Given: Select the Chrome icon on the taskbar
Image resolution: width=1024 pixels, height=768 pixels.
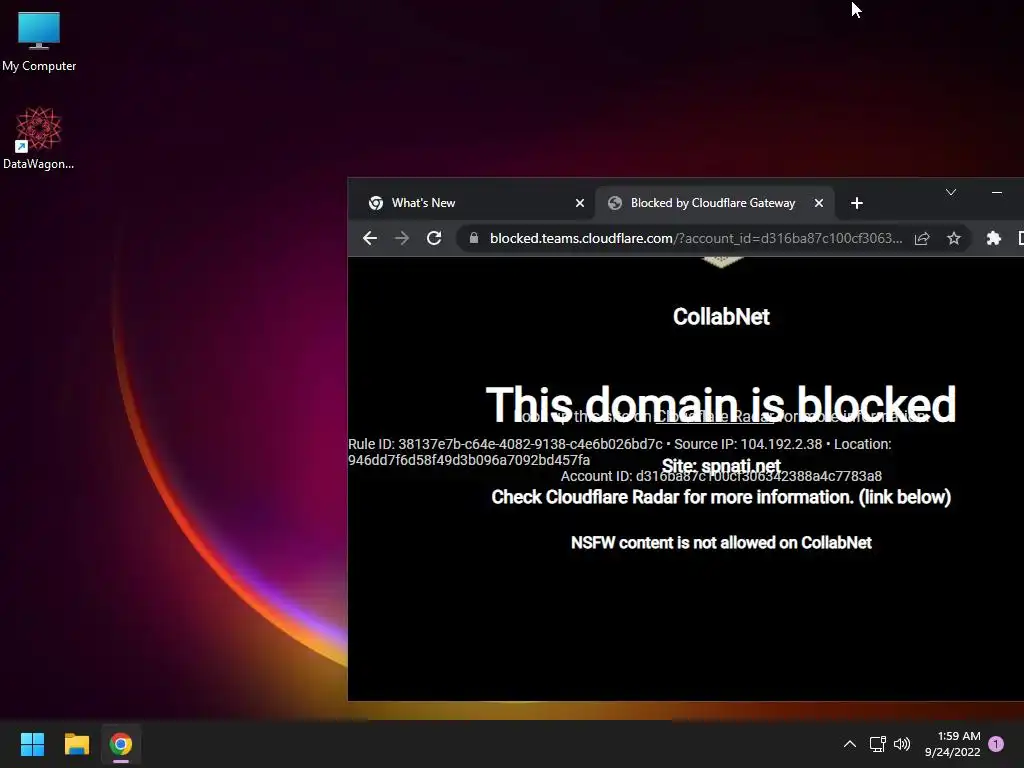Looking at the screenshot, I should pos(121,744).
